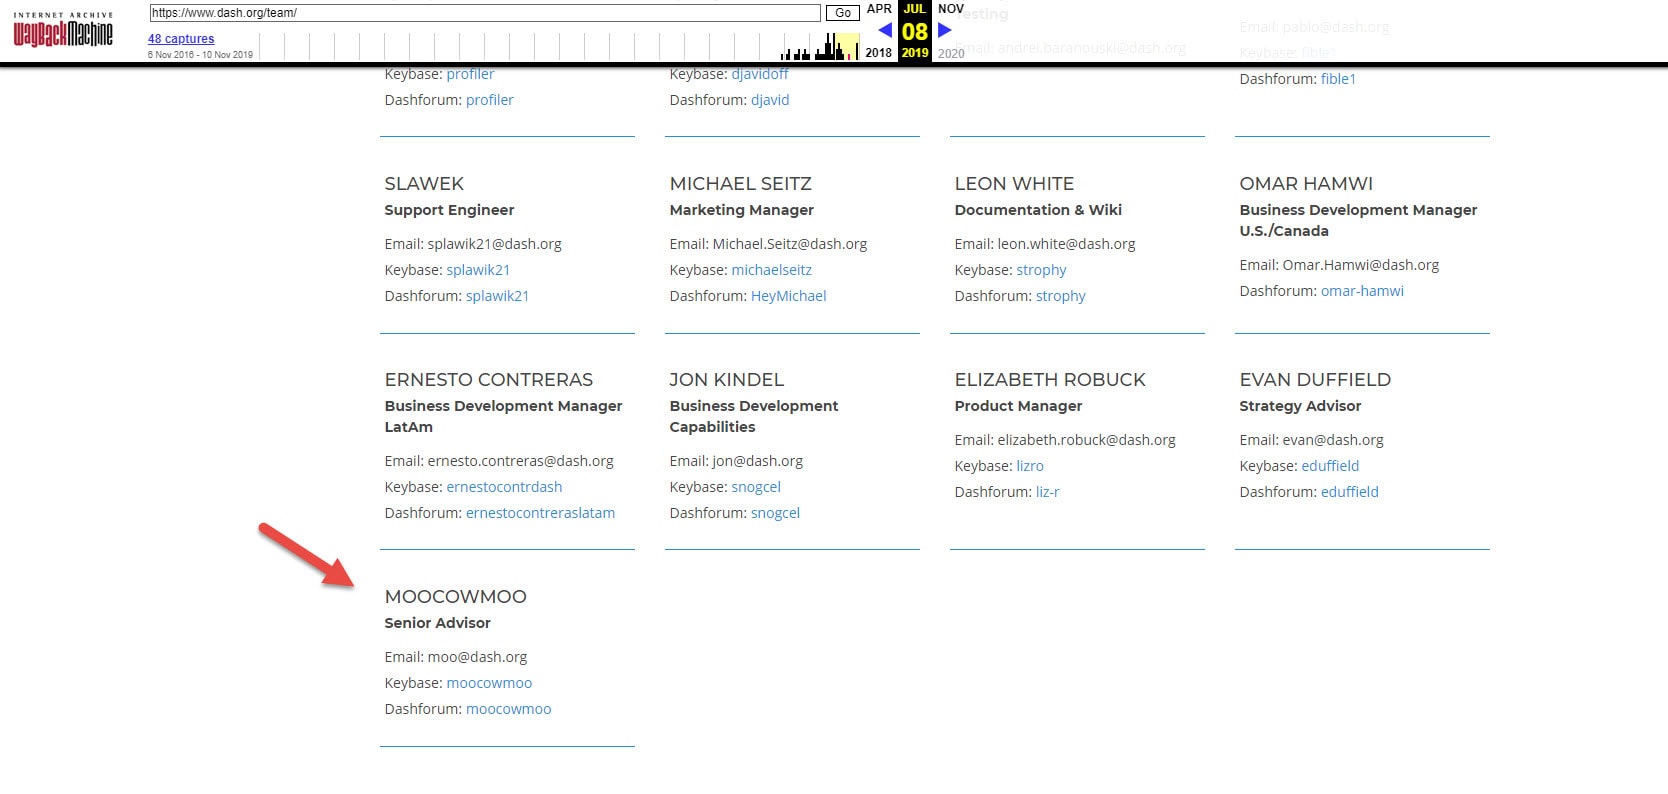The image size is (1668, 794).
Task: Click the Support Engineer title
Action: [x=449, y=210]
